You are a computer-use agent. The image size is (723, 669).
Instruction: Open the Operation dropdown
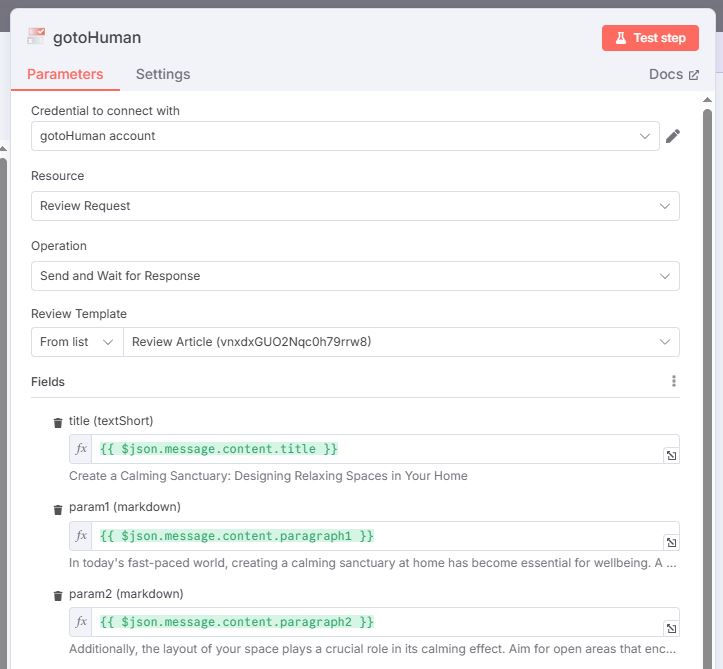click(x=355, y=276)
